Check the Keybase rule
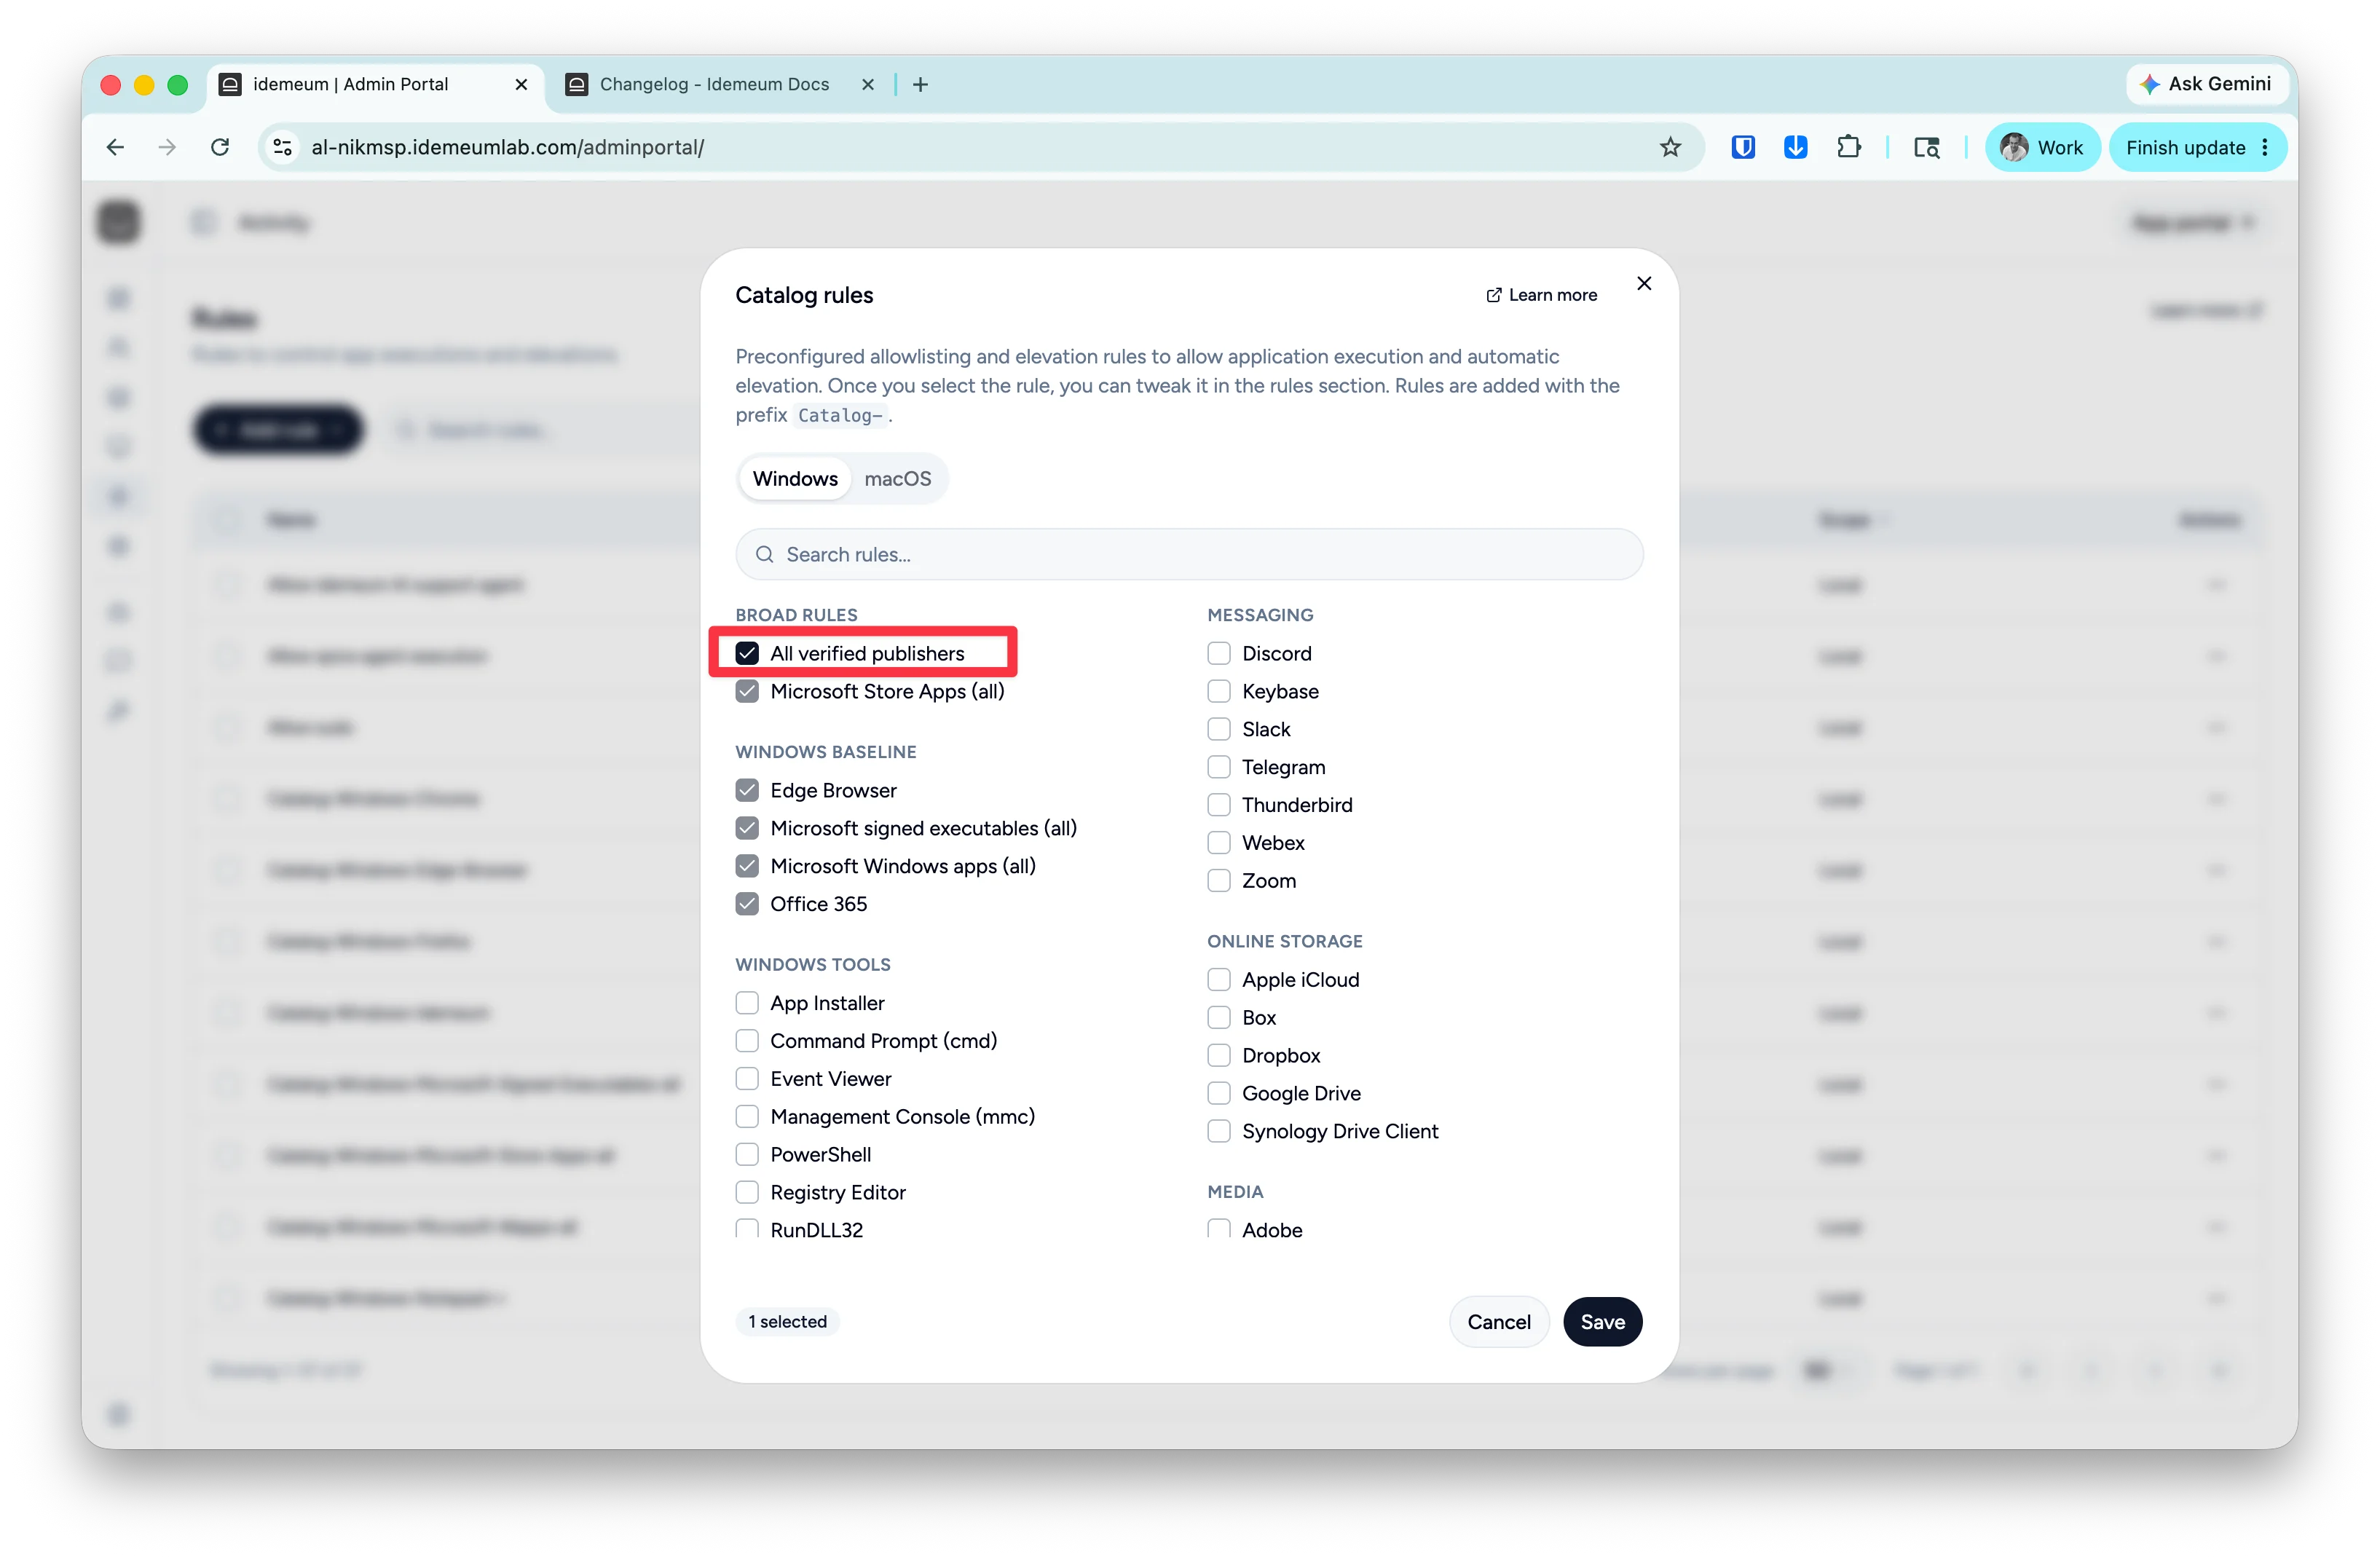The image size is (2380, 1557). click(x=1219, y=691)
